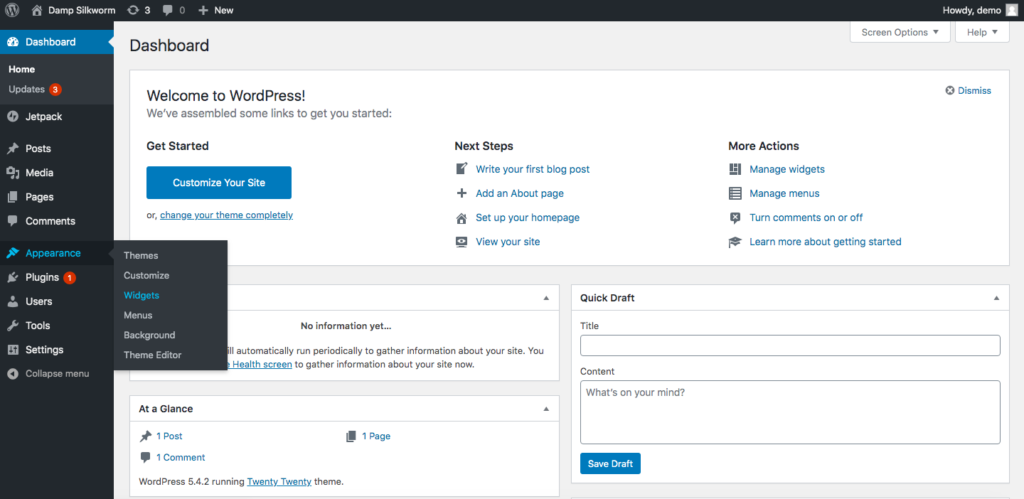Open Widgets from the Appearance submenu
Screen dimensions: 1024x499
(x=142, y=295)
